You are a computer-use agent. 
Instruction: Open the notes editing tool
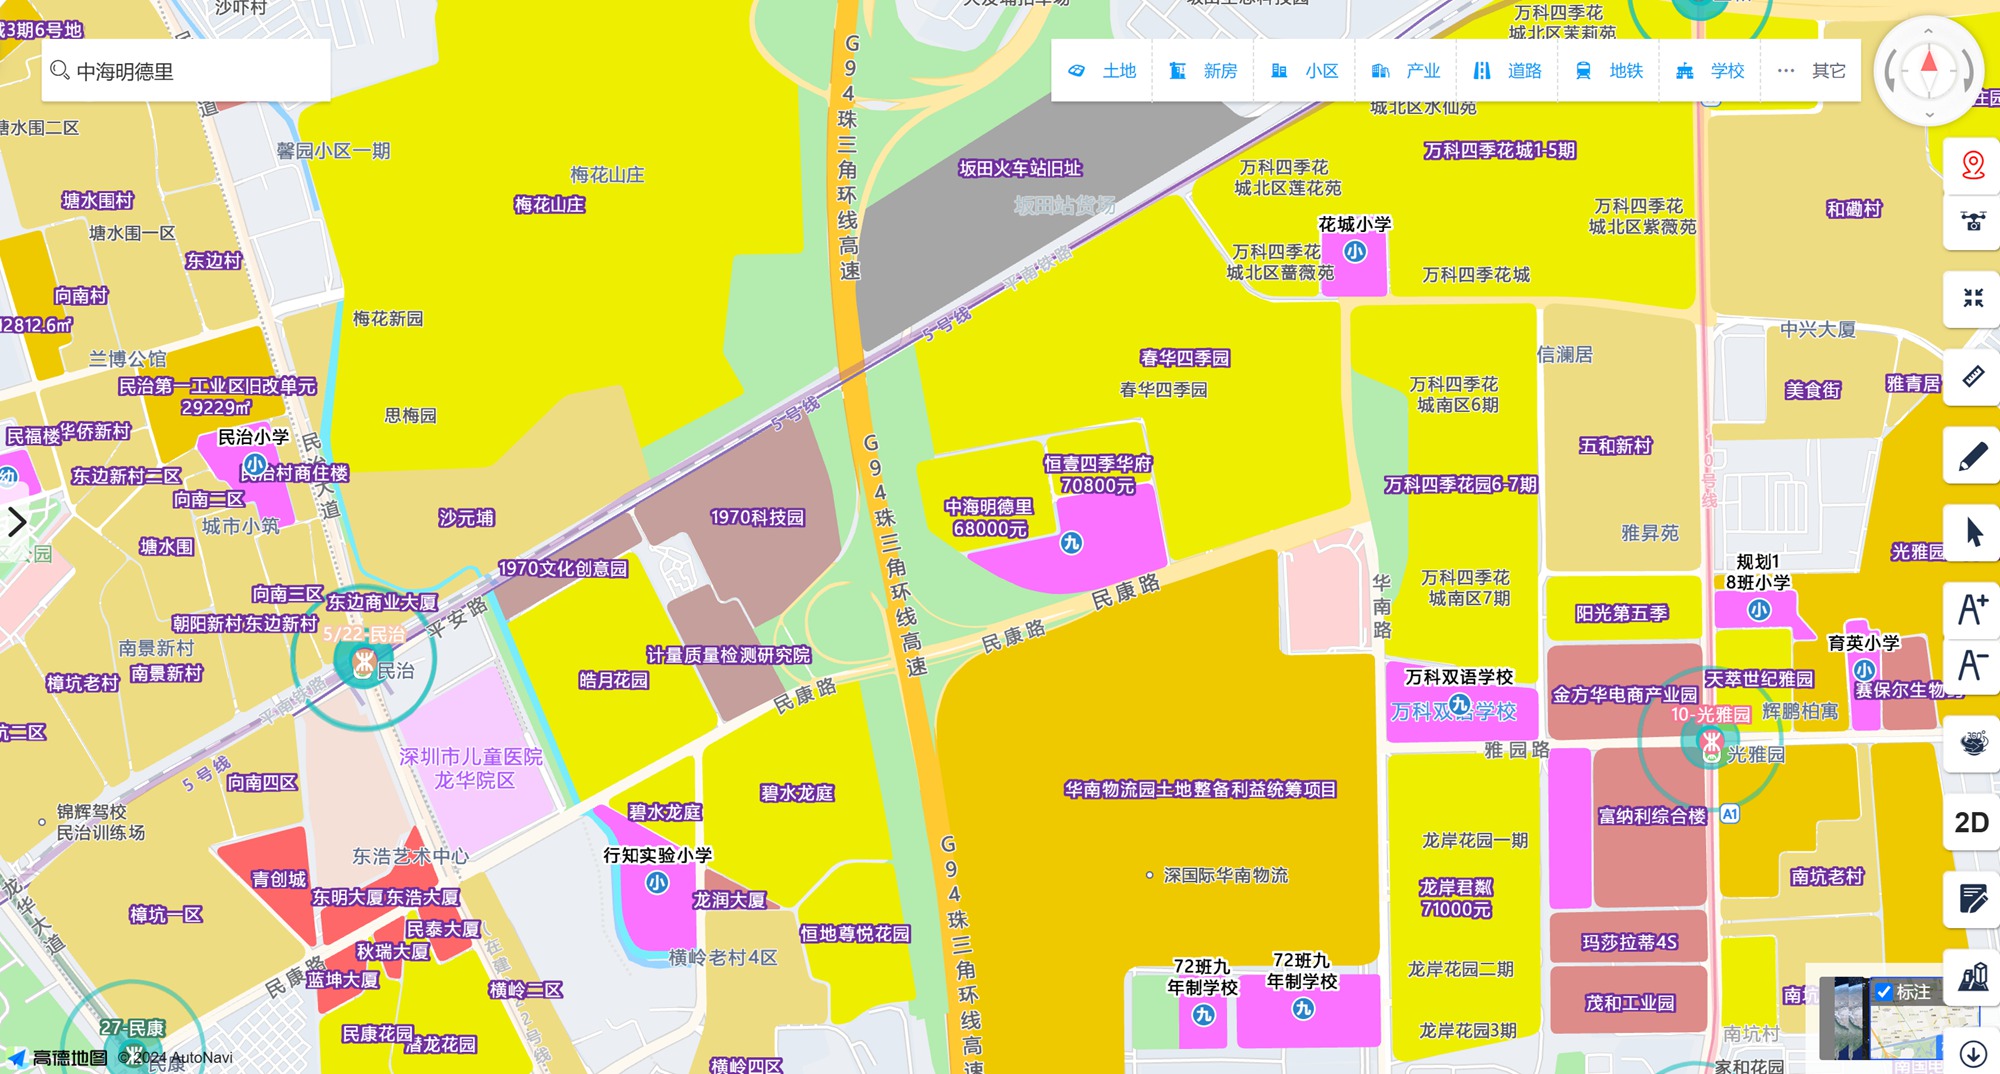1972,899
